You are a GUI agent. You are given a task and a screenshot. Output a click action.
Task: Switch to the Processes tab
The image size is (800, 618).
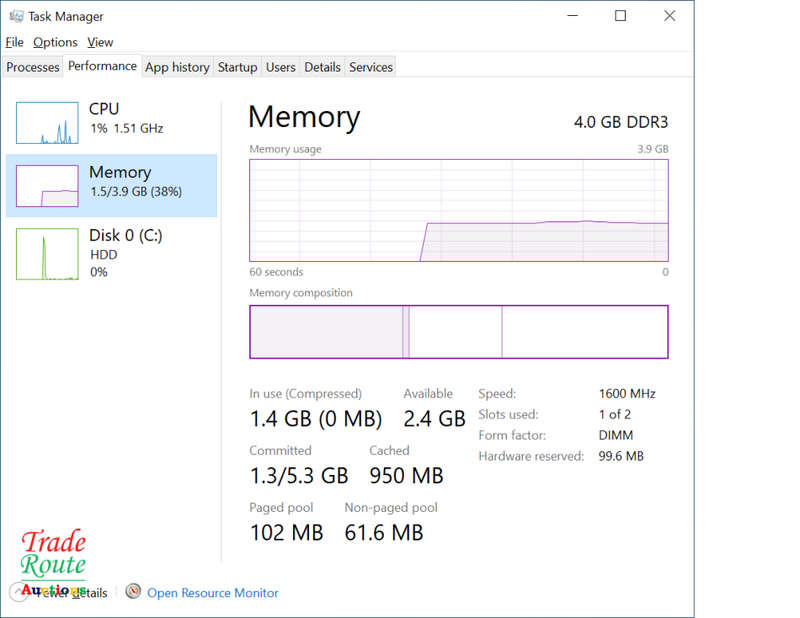point(33,67)
